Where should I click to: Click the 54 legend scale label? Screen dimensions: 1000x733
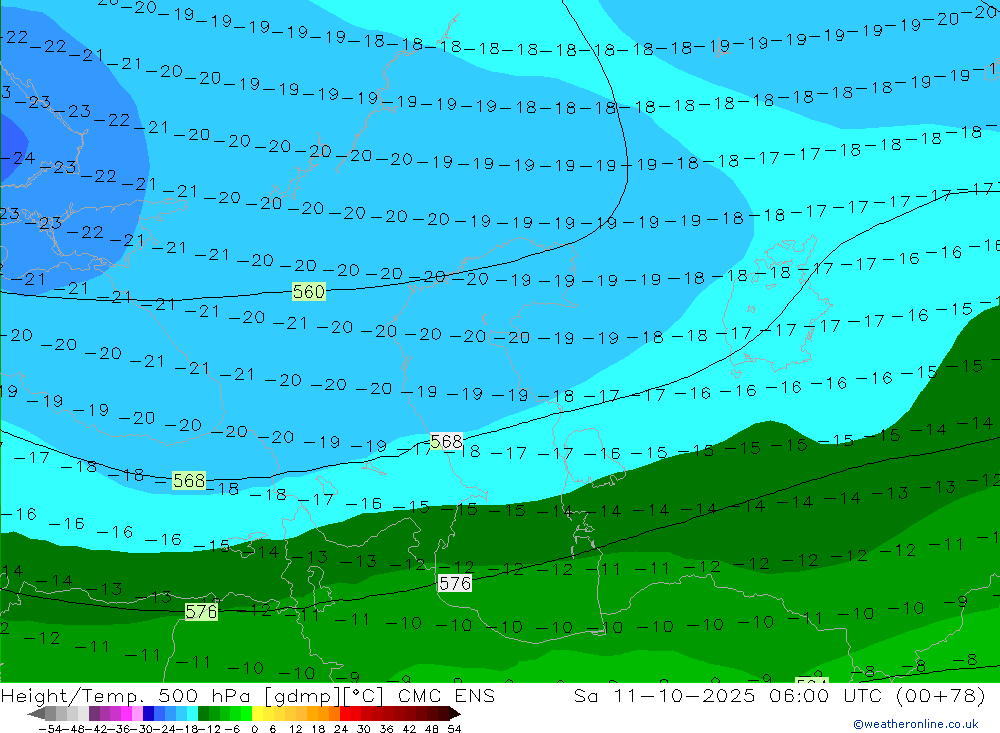click(x=454, y=729)
